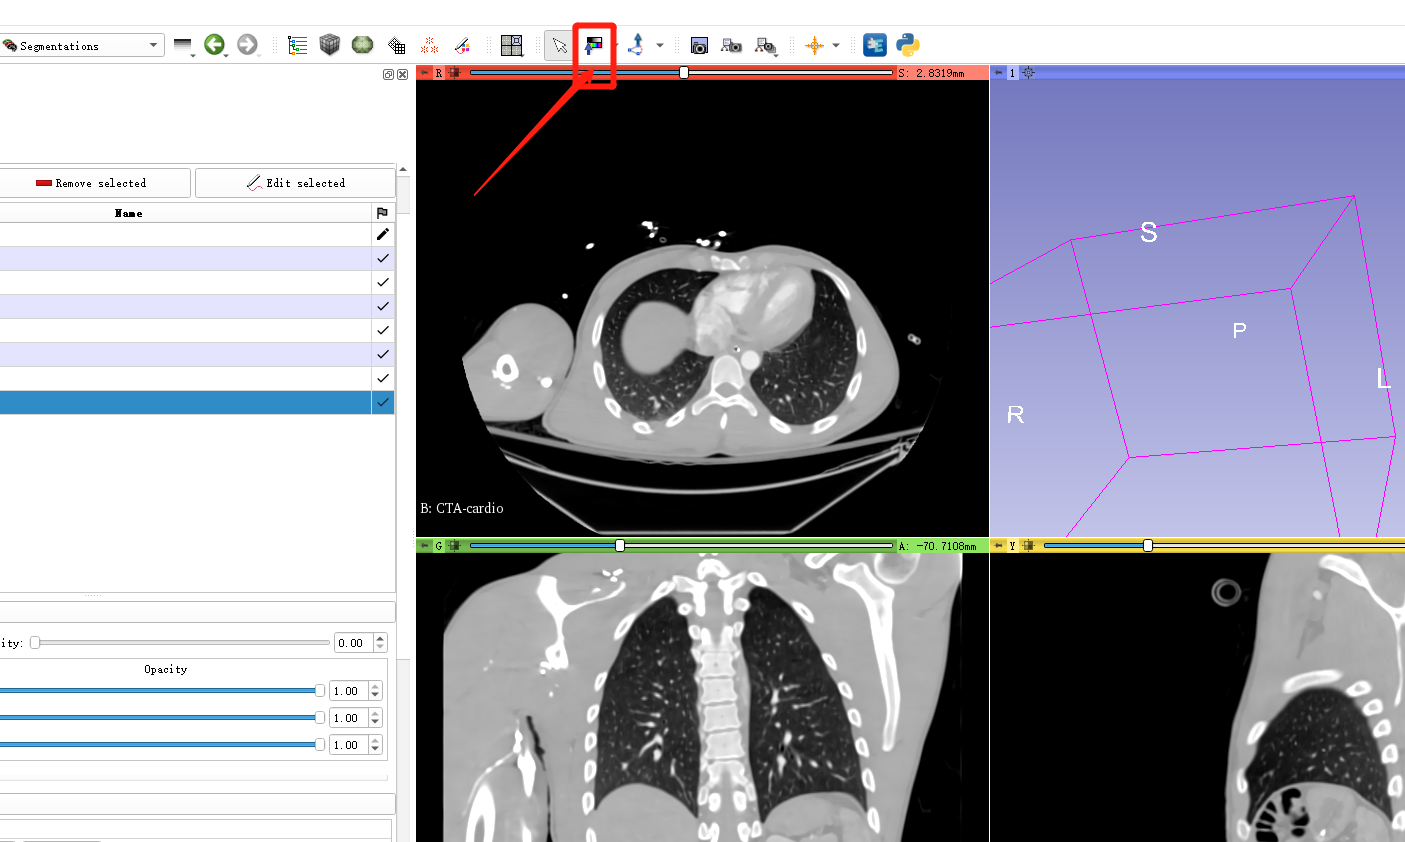Click the green back arrow to previous module

[x=216, y=44]
